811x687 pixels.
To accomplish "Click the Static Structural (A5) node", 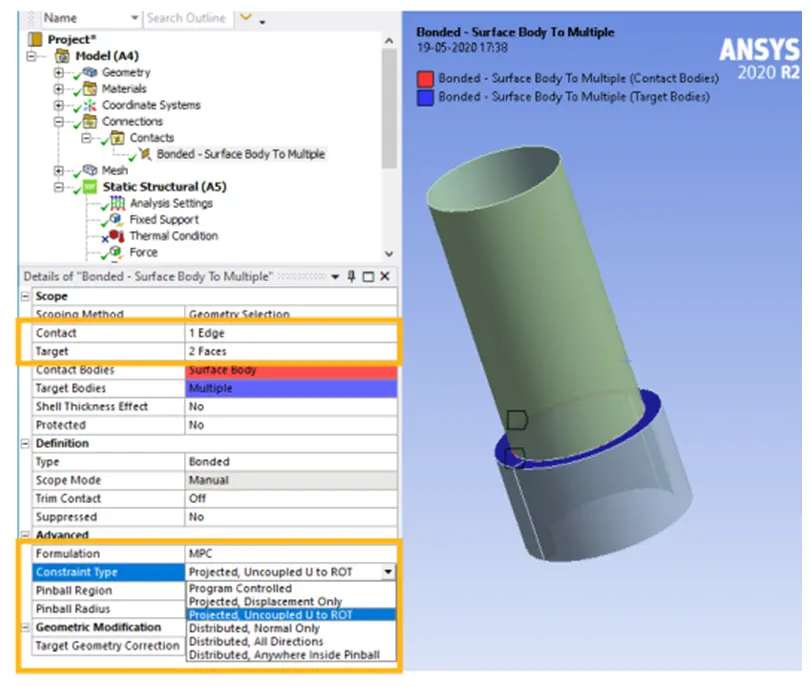I will pos(164,187).
